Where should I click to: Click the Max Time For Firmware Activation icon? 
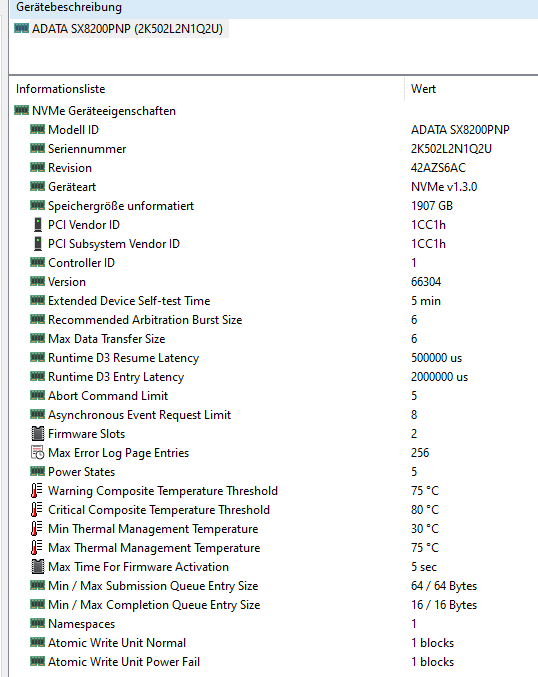pyautogui.click(x=38, y=566)
